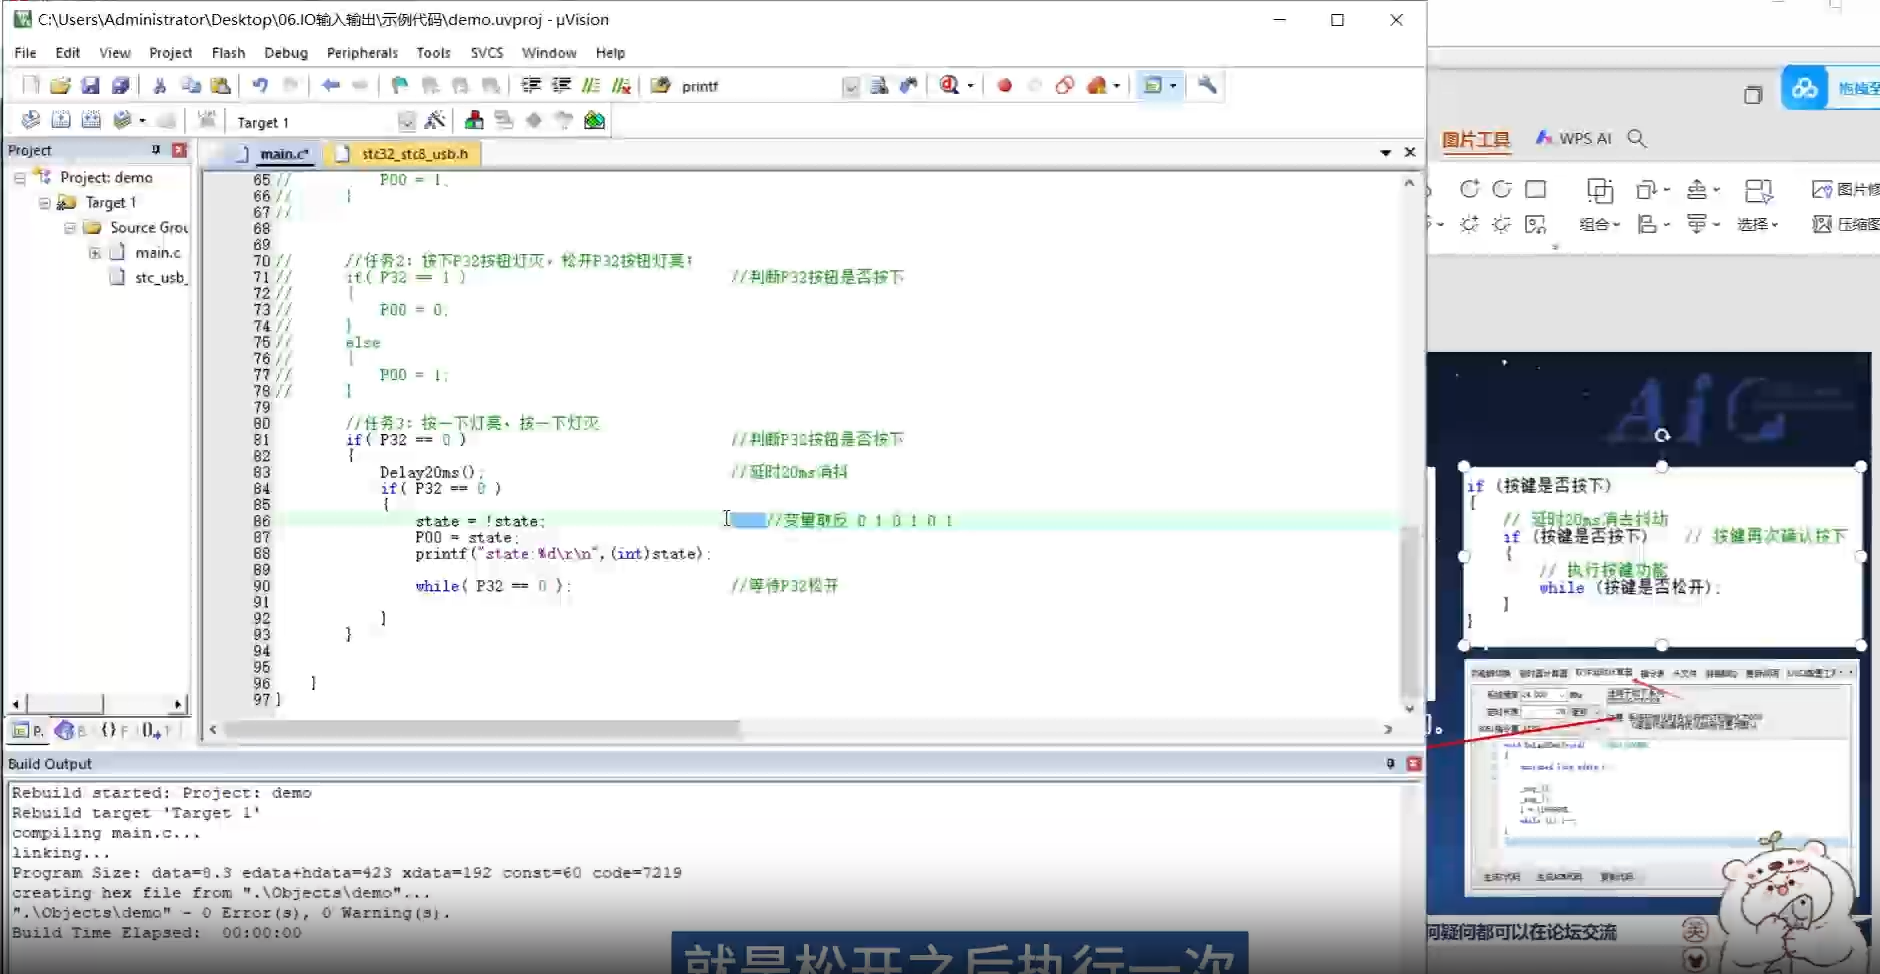Open the debug session dropdown arrow
Viewport: 1880px width, 974px height.
click(970, 86)
